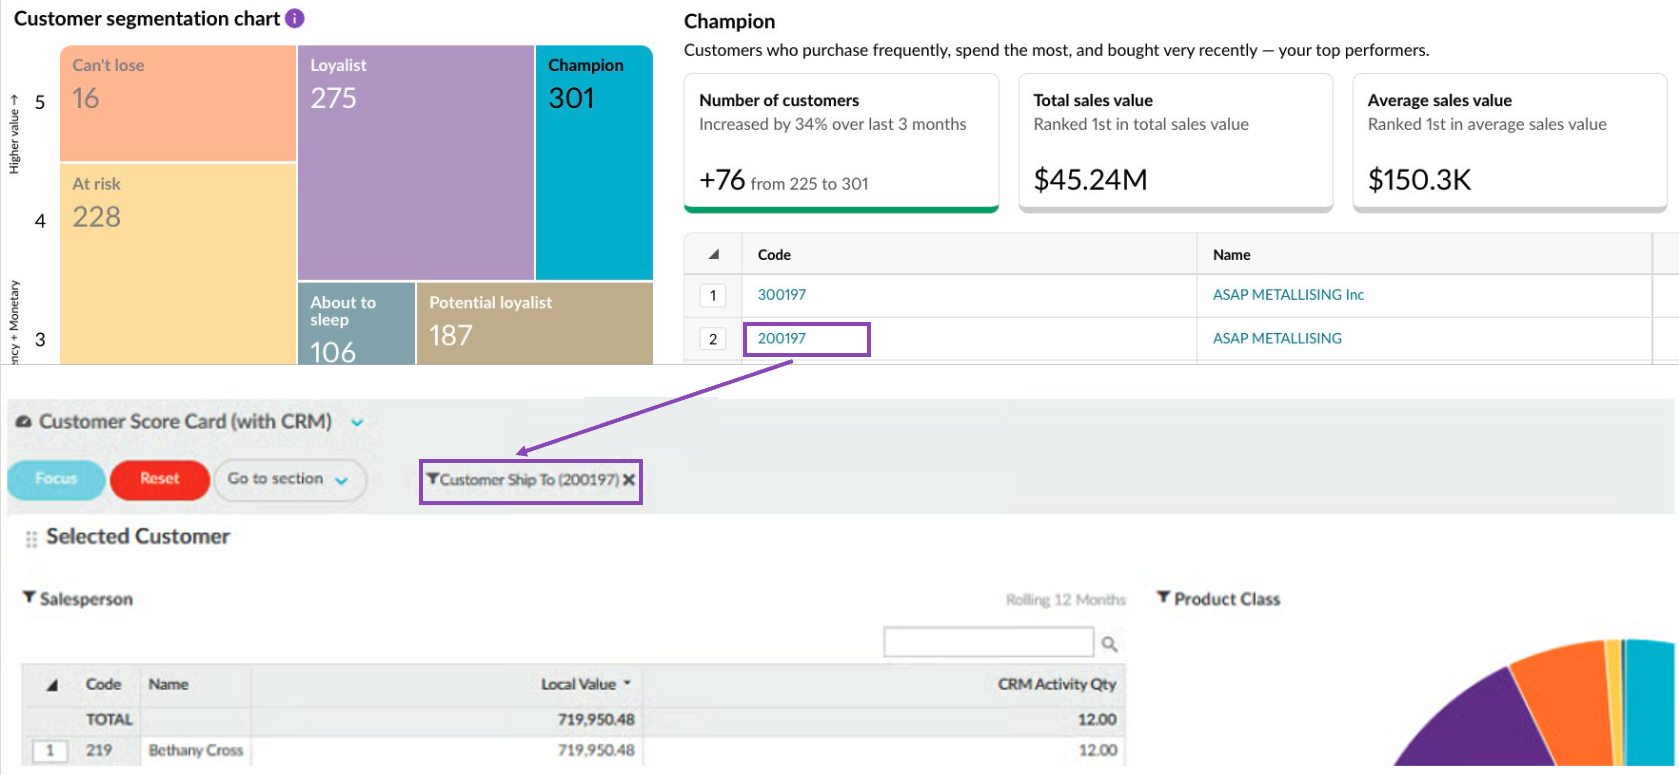
Task: Click the Salesperson filter funnel icon
Action: (29, 597)
